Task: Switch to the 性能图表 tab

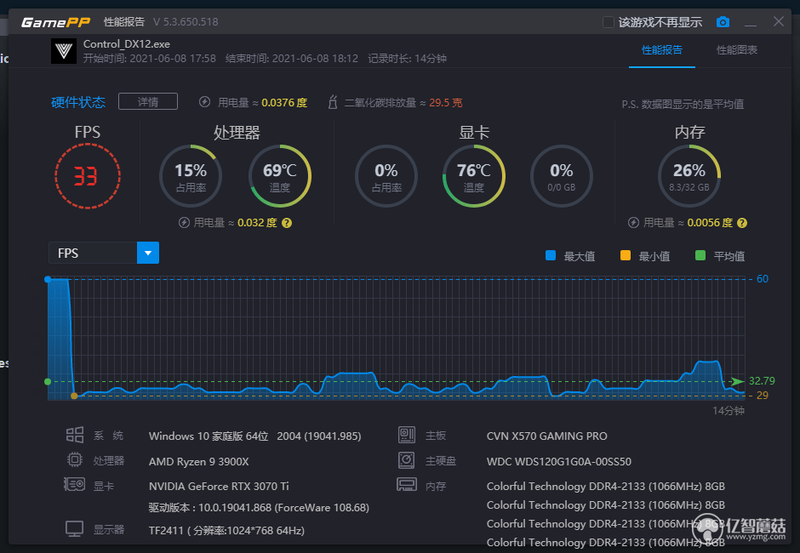Action: 737,50
